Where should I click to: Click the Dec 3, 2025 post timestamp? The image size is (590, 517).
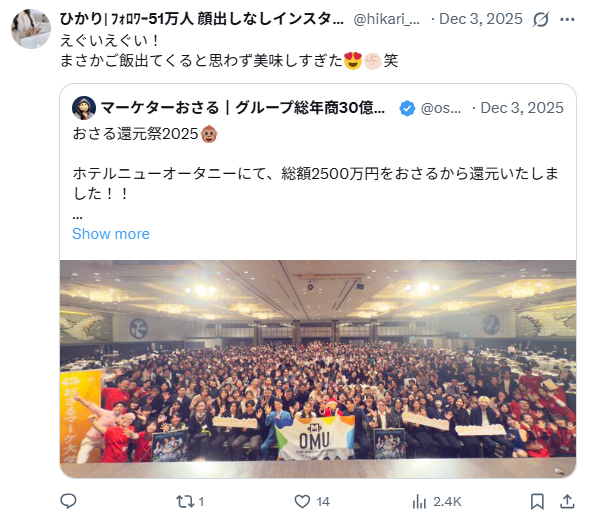[481, 19]
